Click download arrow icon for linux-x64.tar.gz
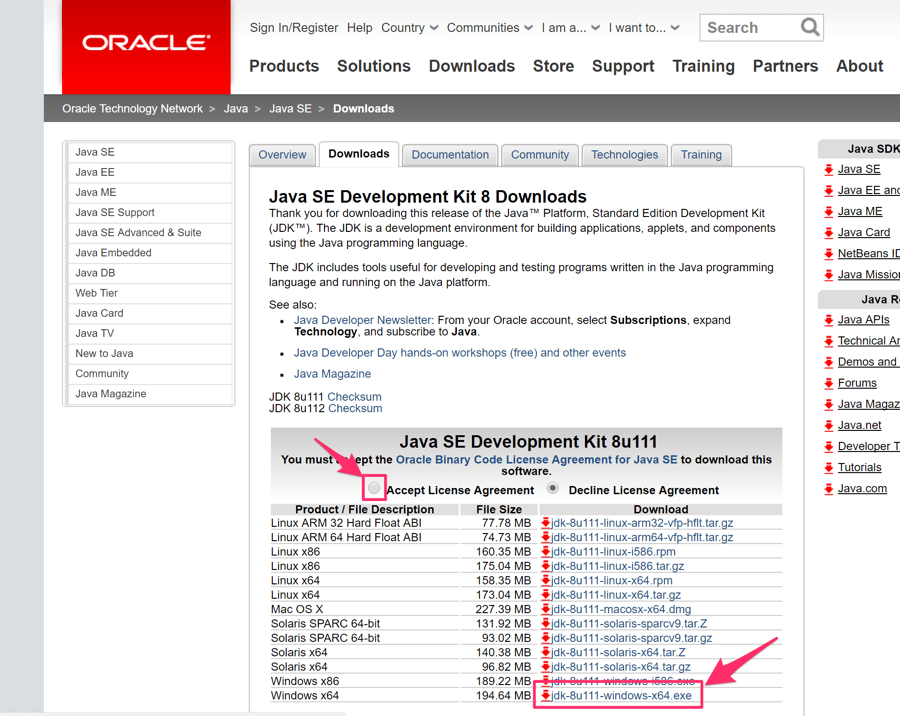The height and width of the screenshot is (716, 900). [545, 595]
